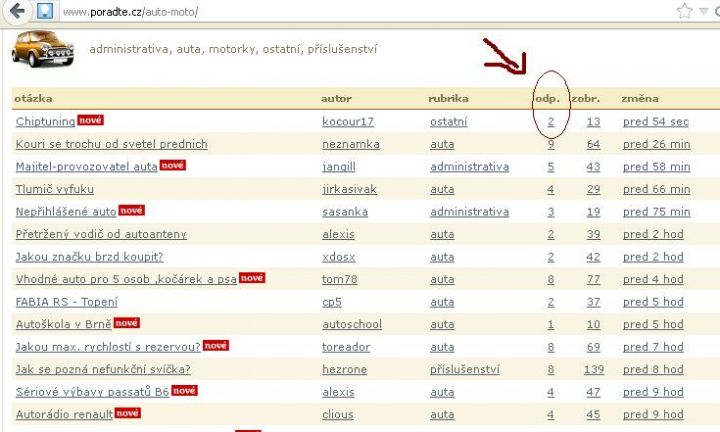Open 'FABIA RS - Topení' question

[67, 302]
